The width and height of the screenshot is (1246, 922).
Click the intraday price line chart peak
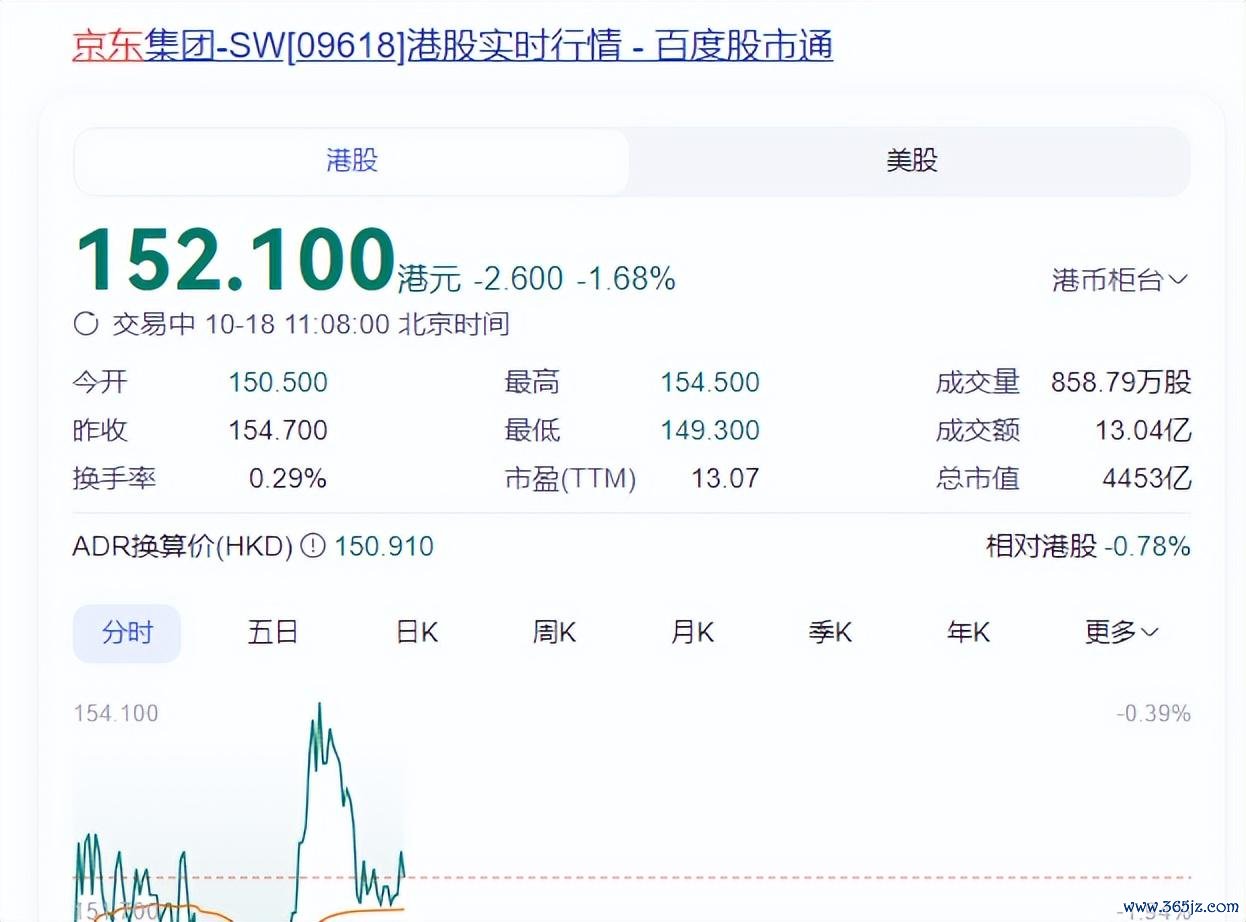click(319, 706)
